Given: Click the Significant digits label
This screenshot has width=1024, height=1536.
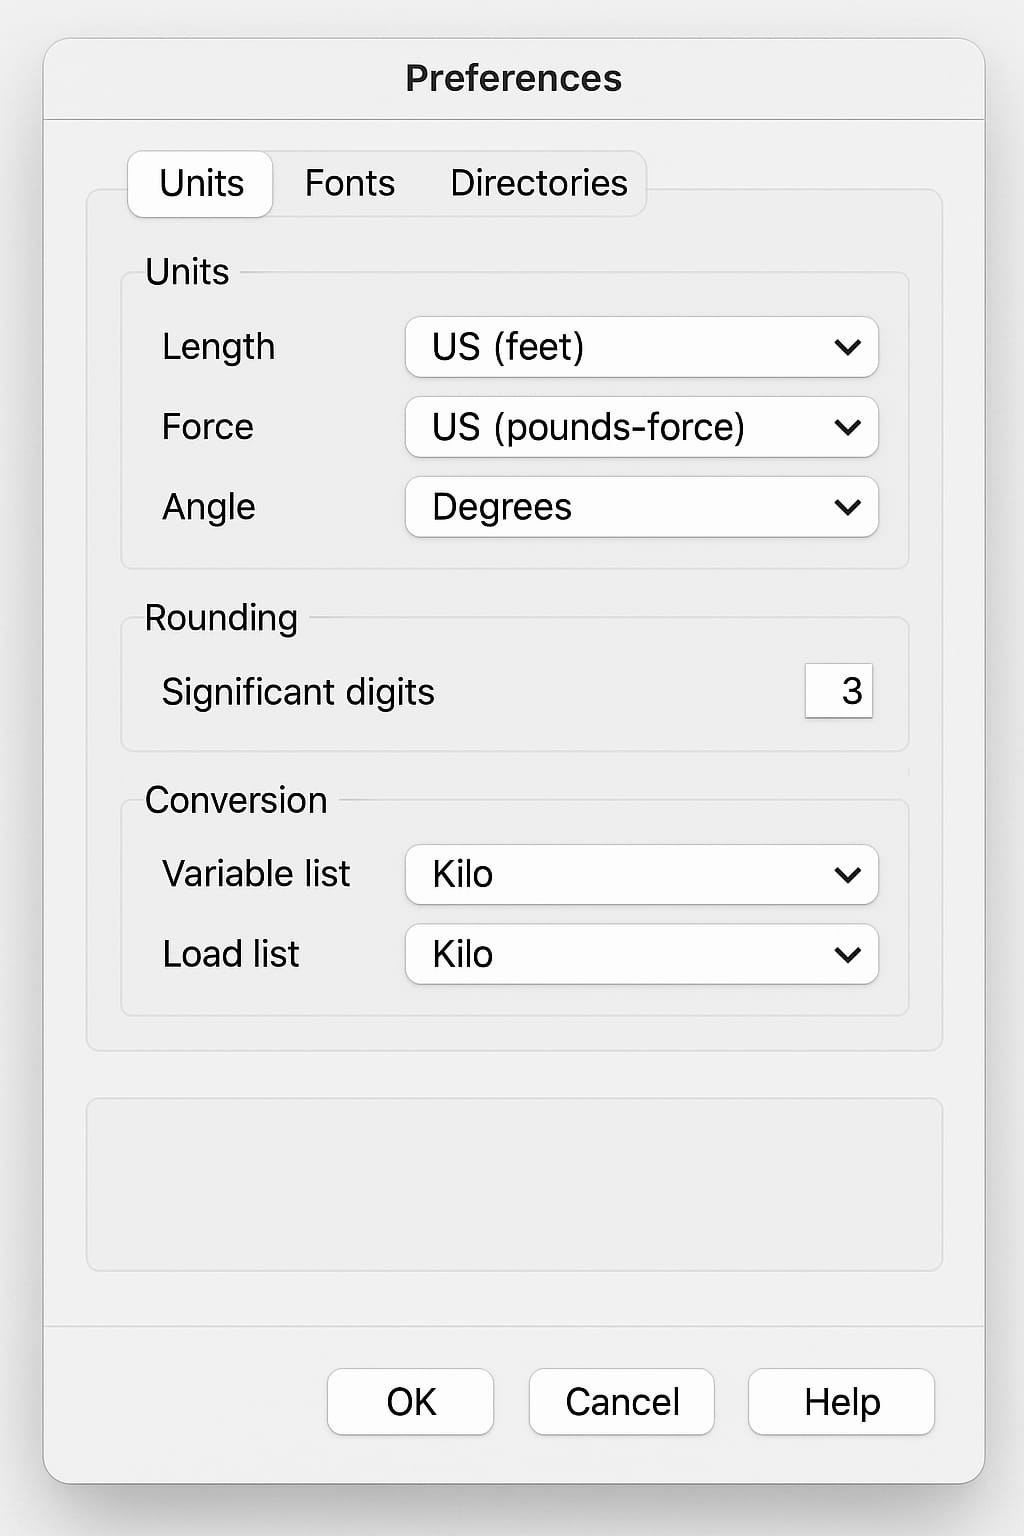Looking at the screenshot, I should (298, 692).
